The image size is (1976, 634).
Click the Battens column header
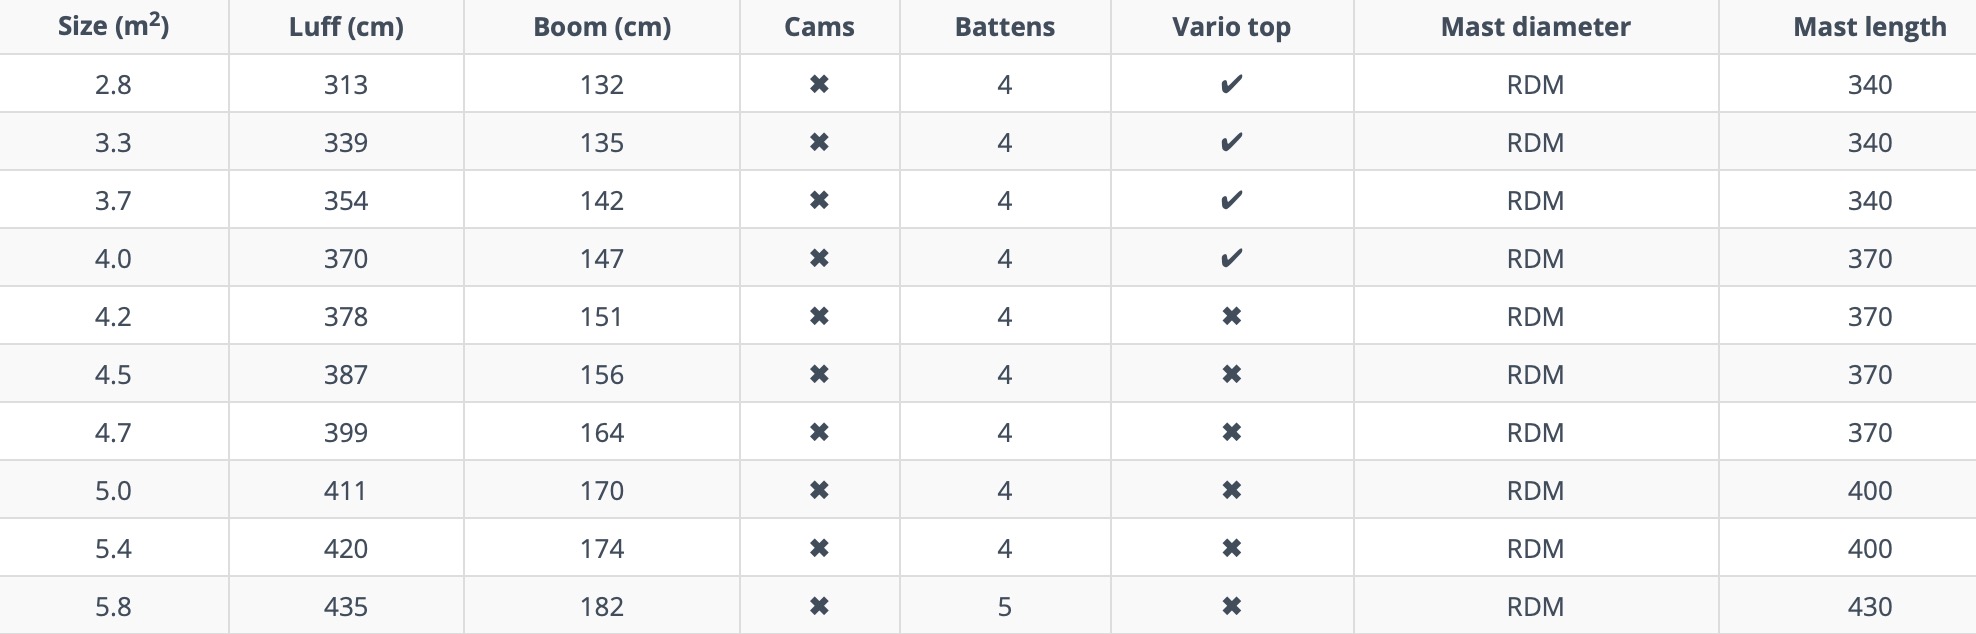point(1004,26)
